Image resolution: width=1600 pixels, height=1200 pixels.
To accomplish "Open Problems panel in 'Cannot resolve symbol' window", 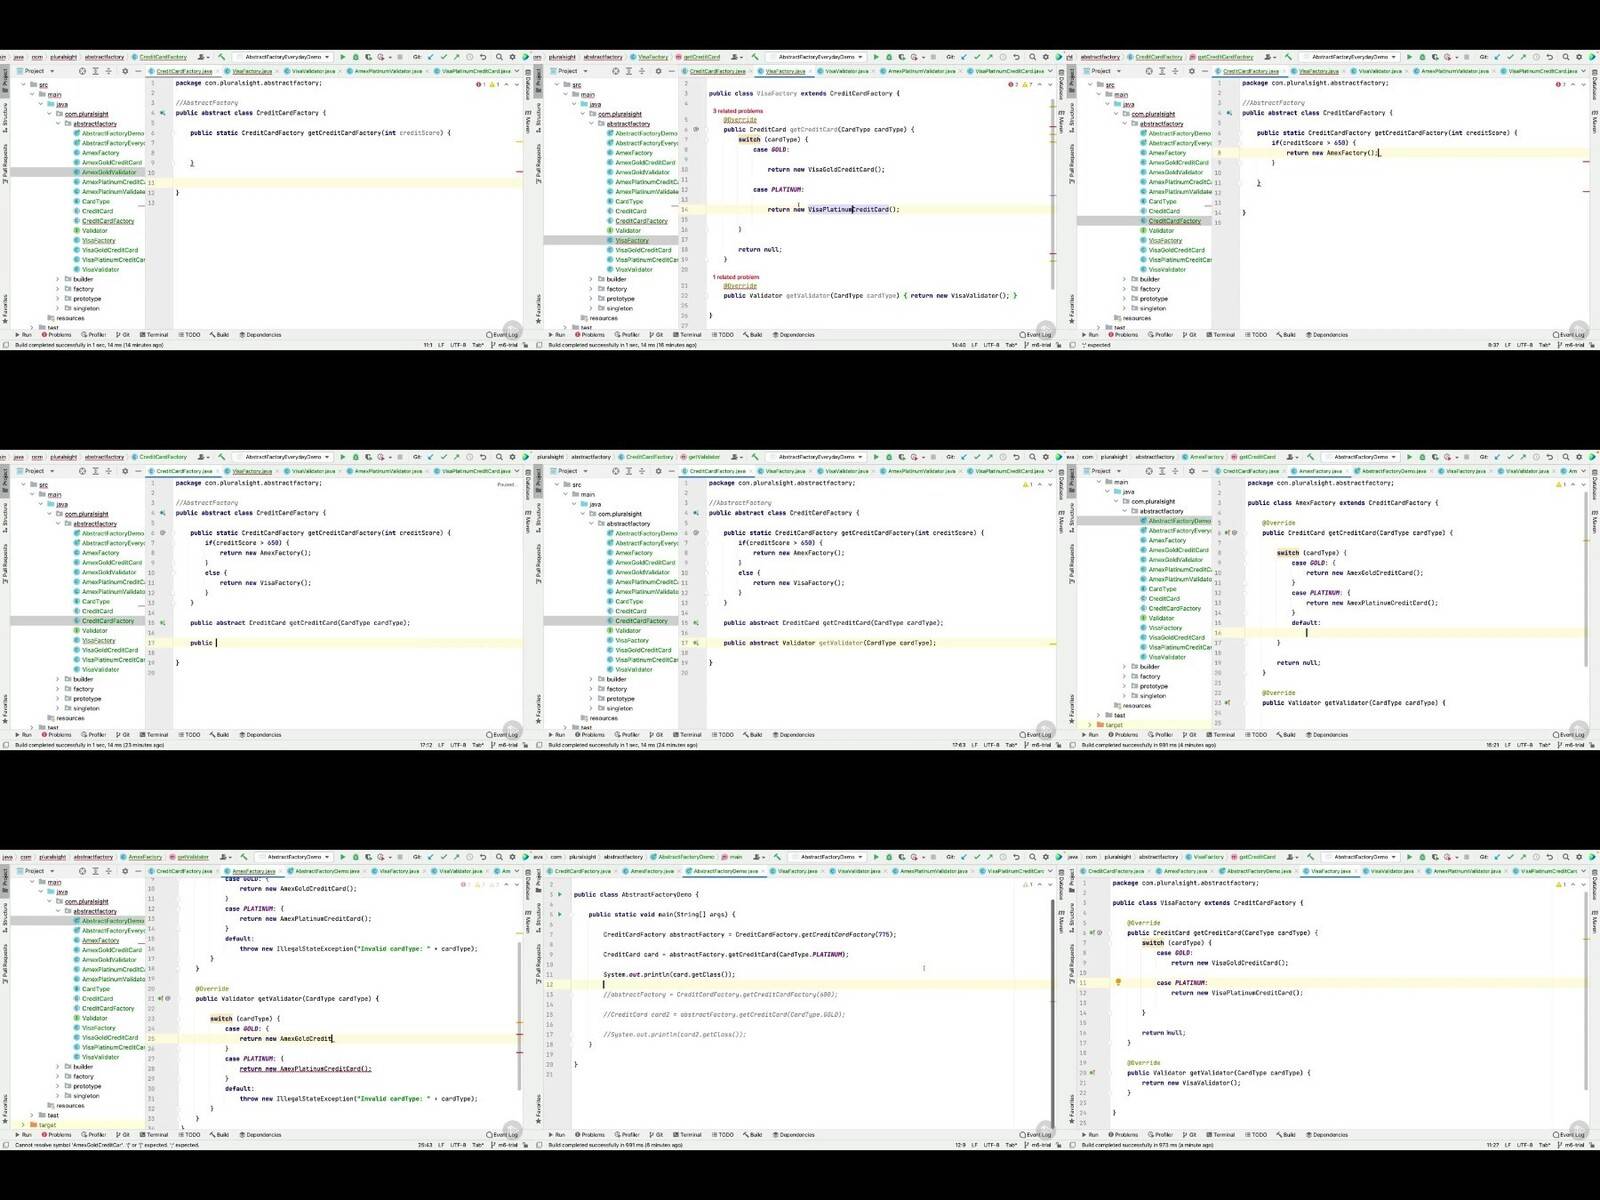I will tap(57, 1135).
